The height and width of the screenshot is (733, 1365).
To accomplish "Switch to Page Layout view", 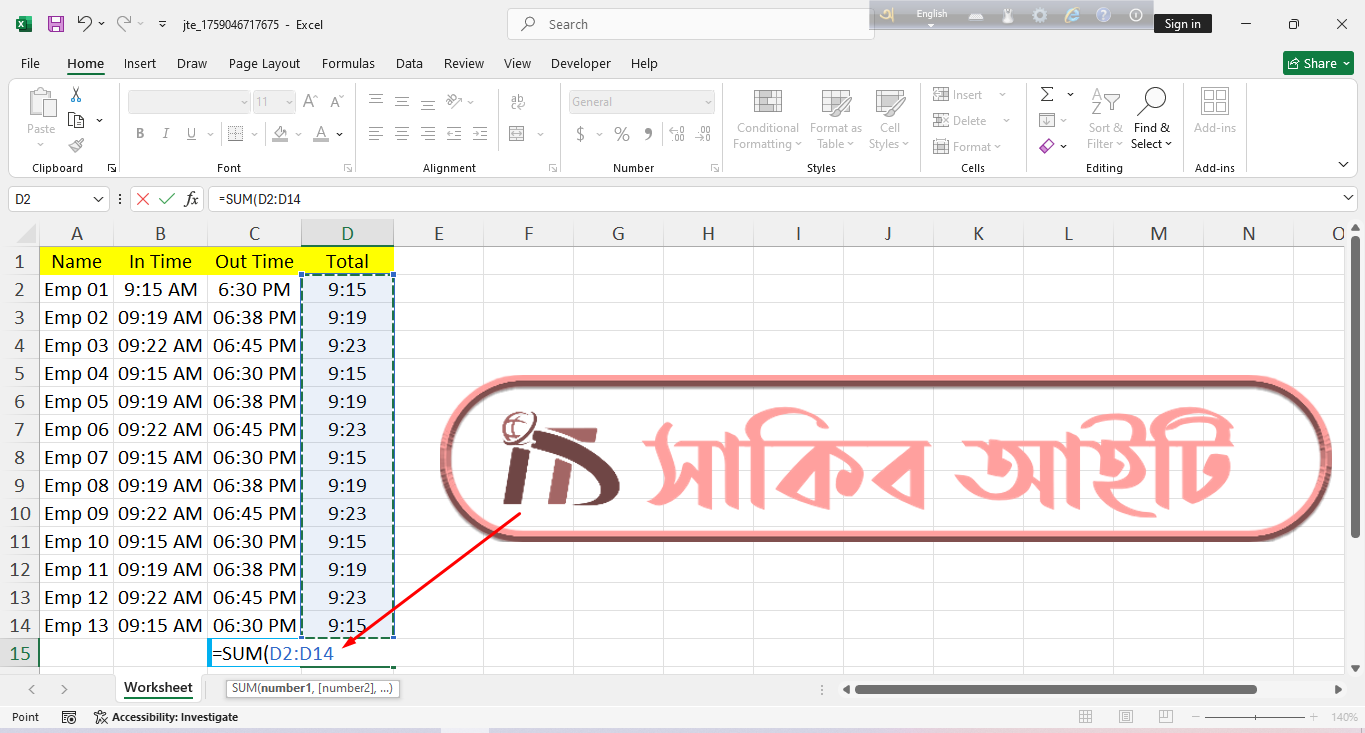I will [x=1126, y=717].
